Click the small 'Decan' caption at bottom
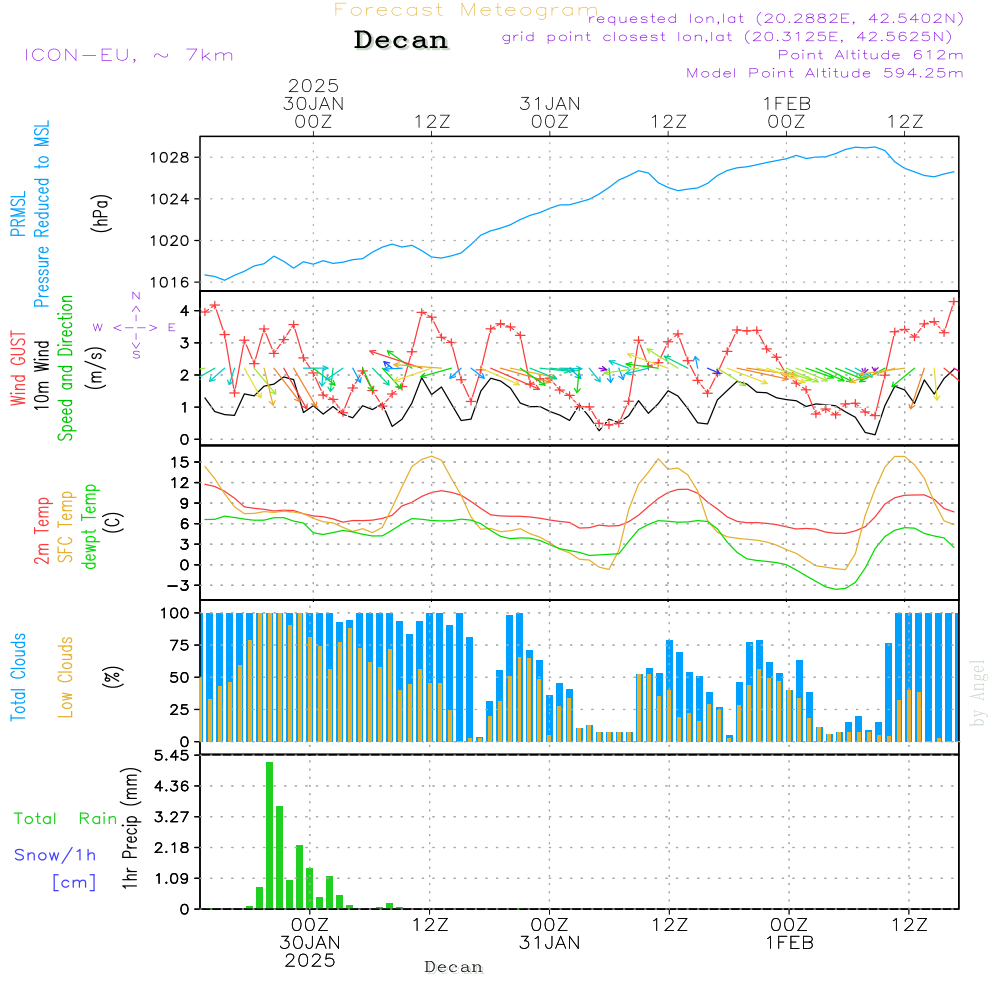 tap(453, 967)
